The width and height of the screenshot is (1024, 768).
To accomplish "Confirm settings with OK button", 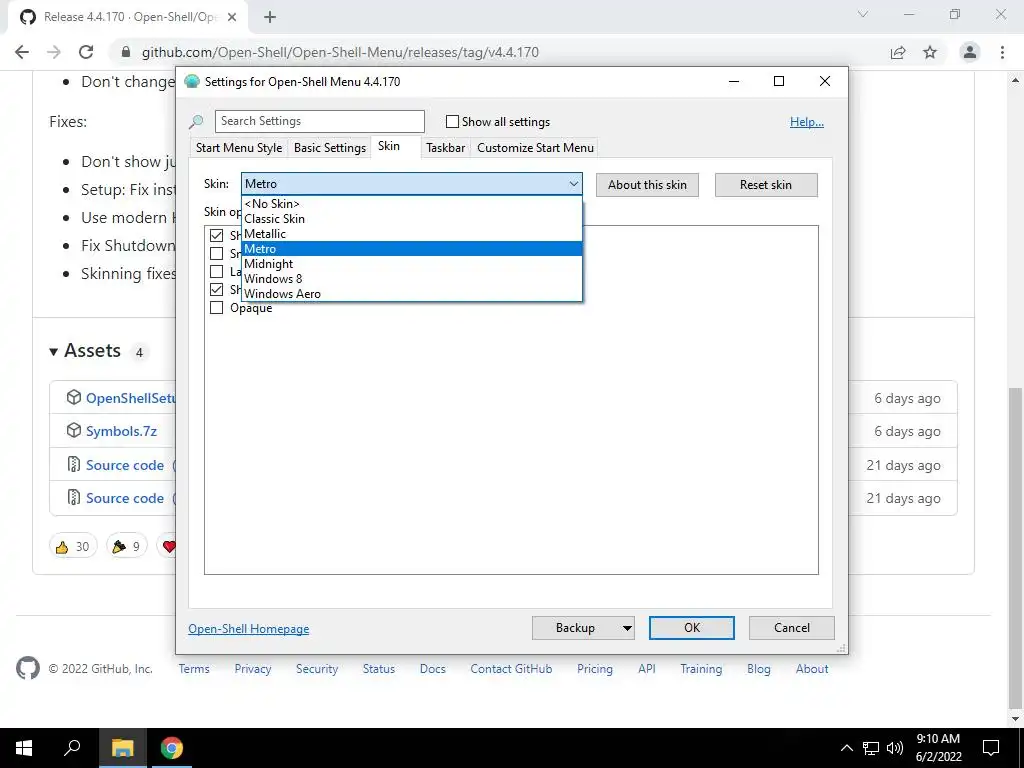I will click(x=692, y=628).
